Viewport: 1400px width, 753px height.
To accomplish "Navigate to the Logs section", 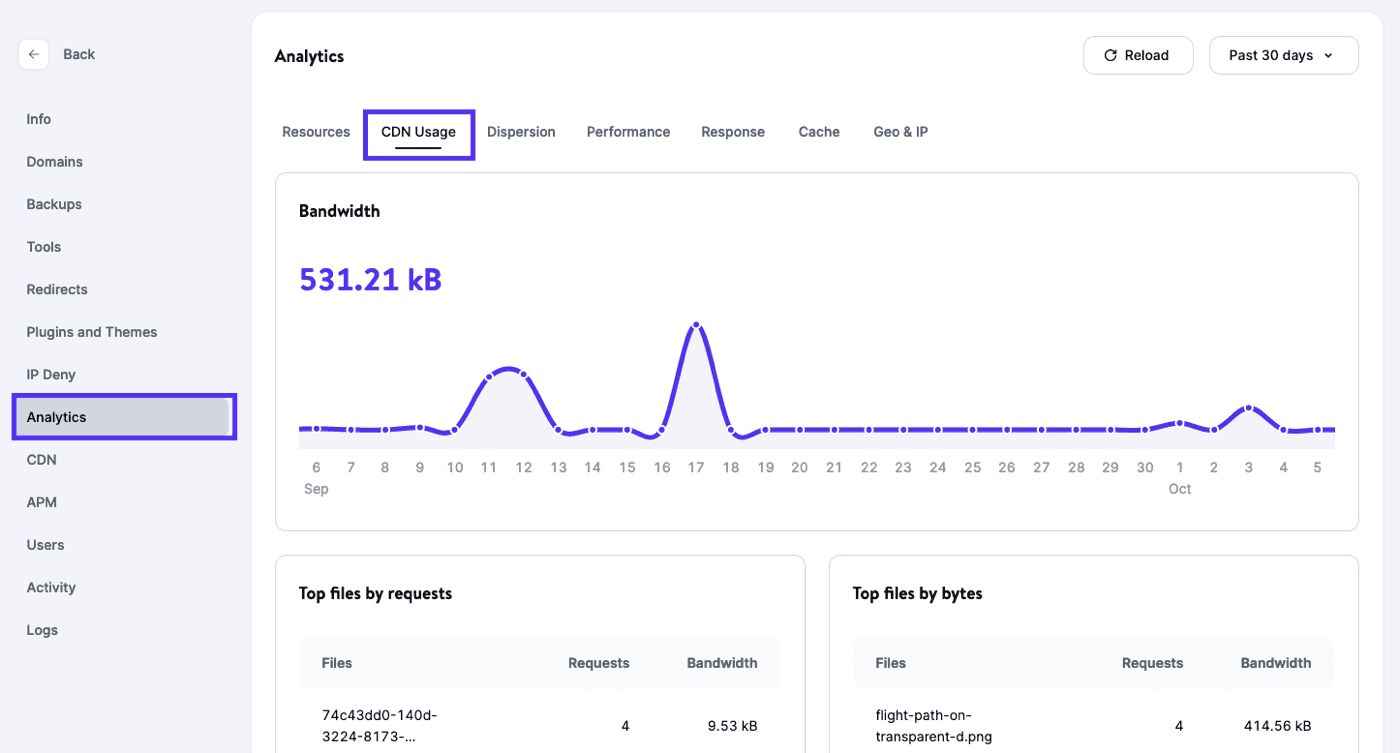I will tap(42, 629).
